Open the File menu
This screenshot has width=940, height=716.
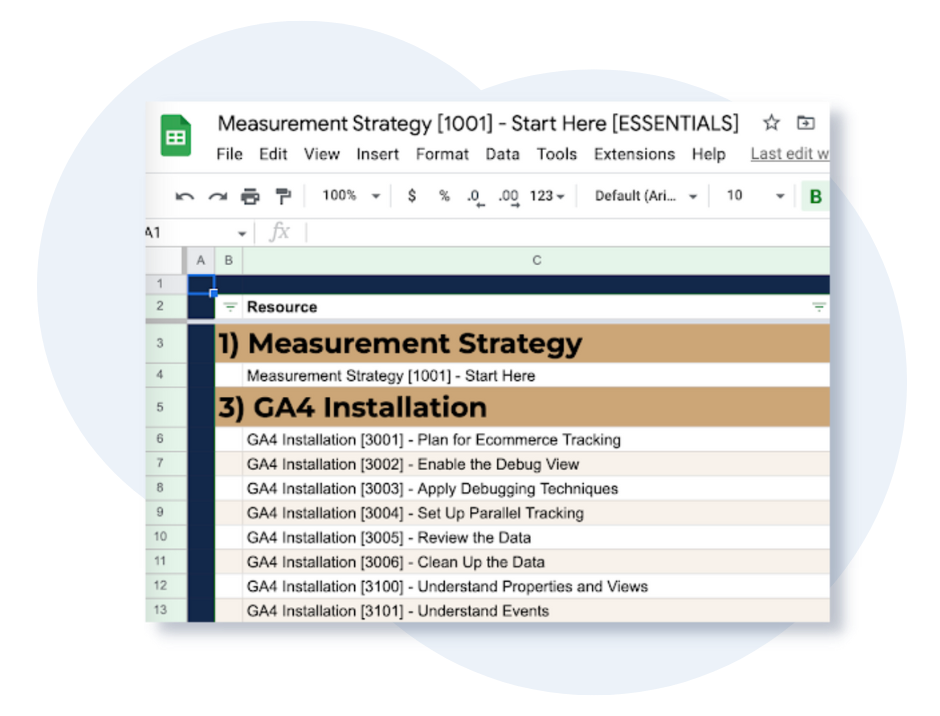[229, 154]
